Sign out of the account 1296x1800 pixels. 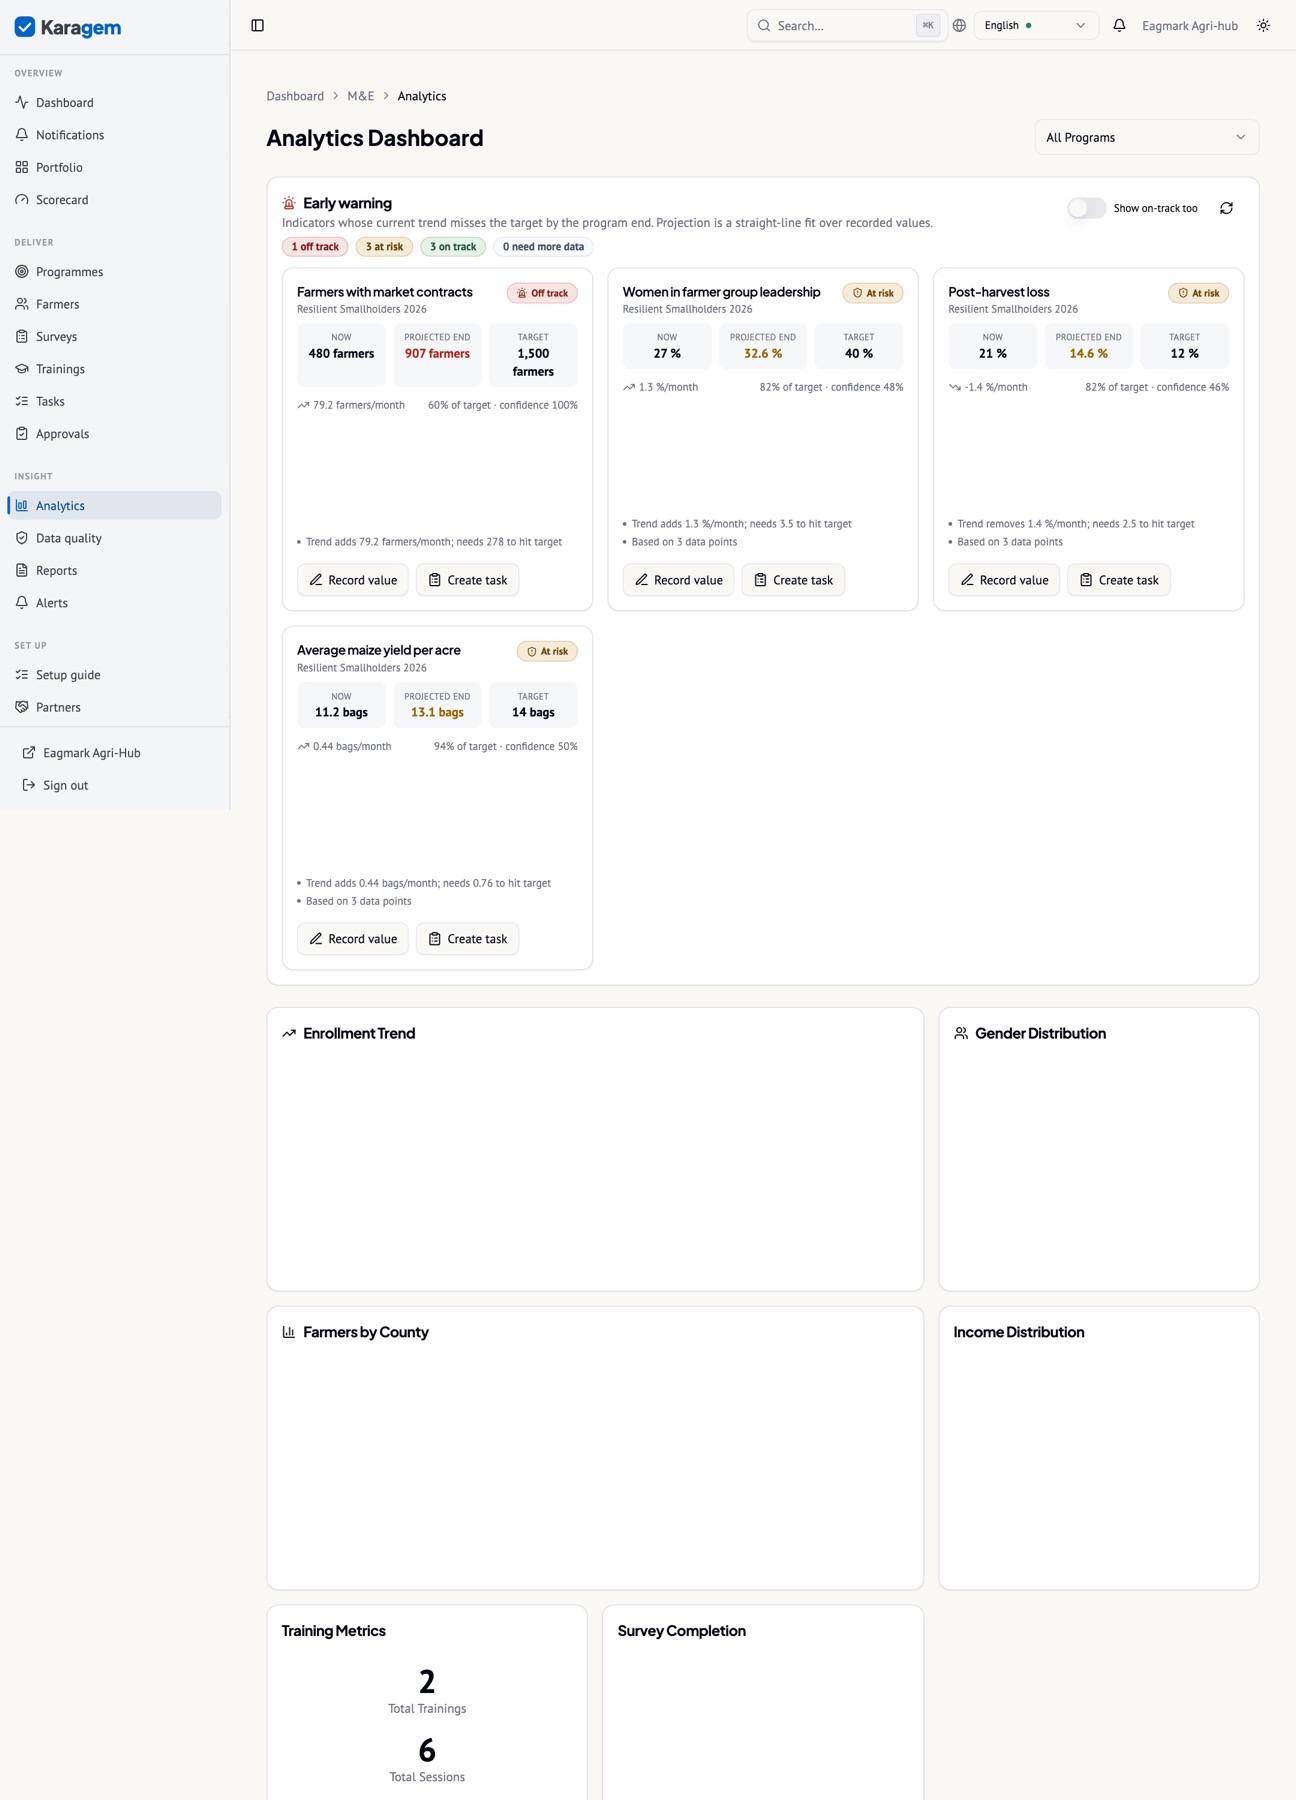[114, 785]
